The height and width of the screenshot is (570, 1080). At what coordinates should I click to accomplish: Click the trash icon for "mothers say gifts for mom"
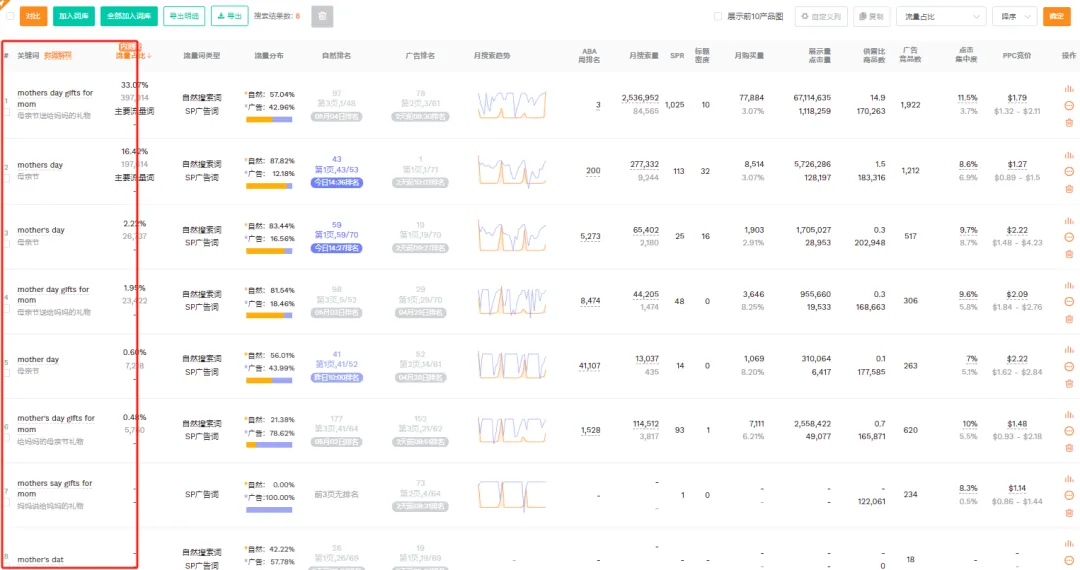pyautogui.click(x=1068, y=513)
